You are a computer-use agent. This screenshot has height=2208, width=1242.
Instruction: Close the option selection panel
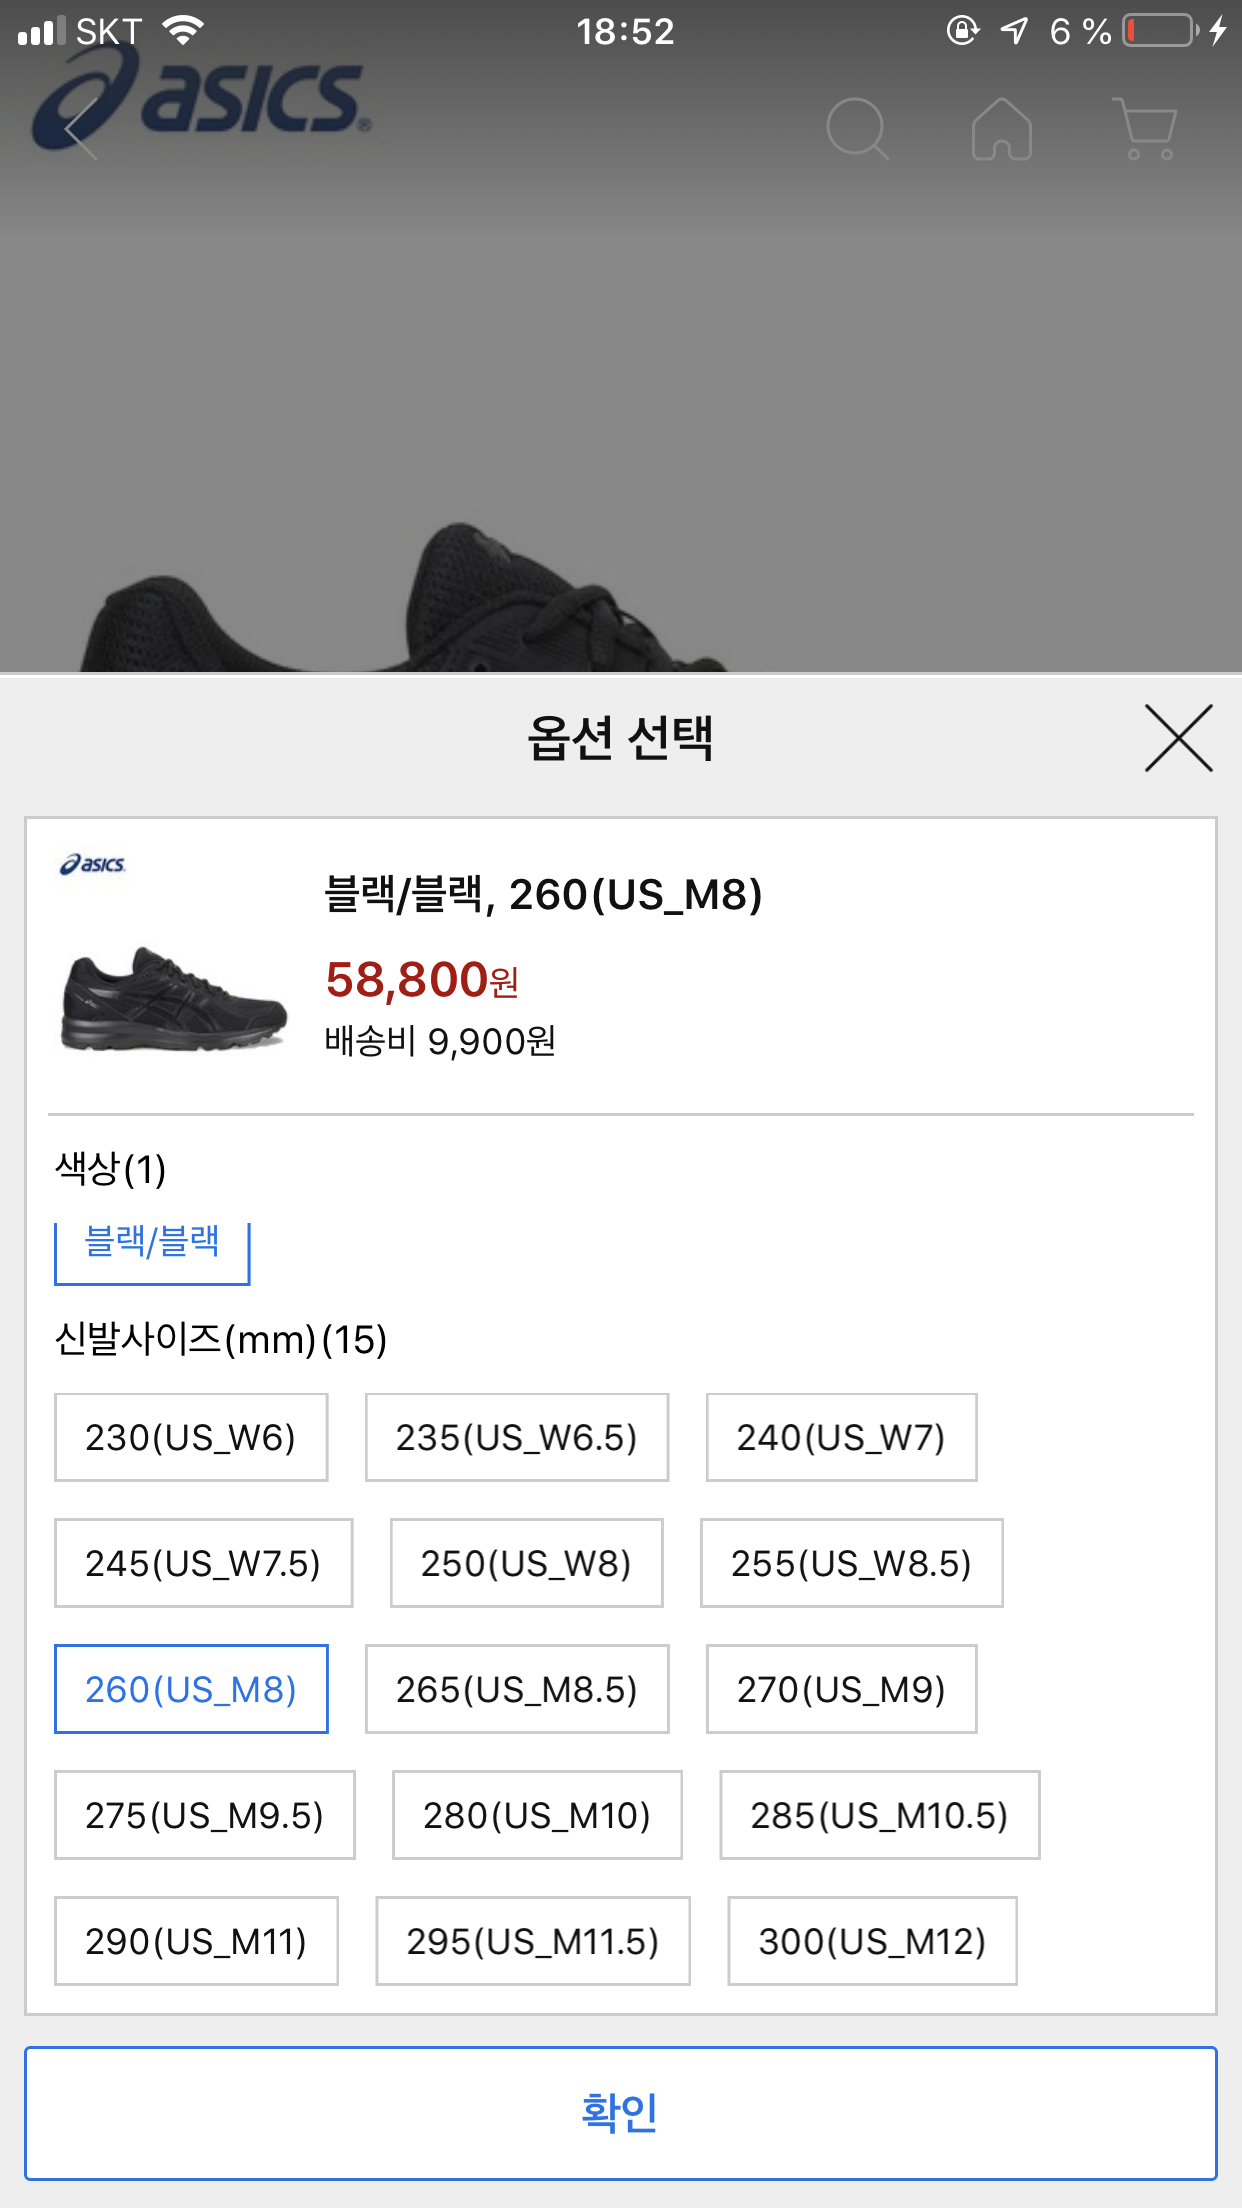pos(1179,738)
